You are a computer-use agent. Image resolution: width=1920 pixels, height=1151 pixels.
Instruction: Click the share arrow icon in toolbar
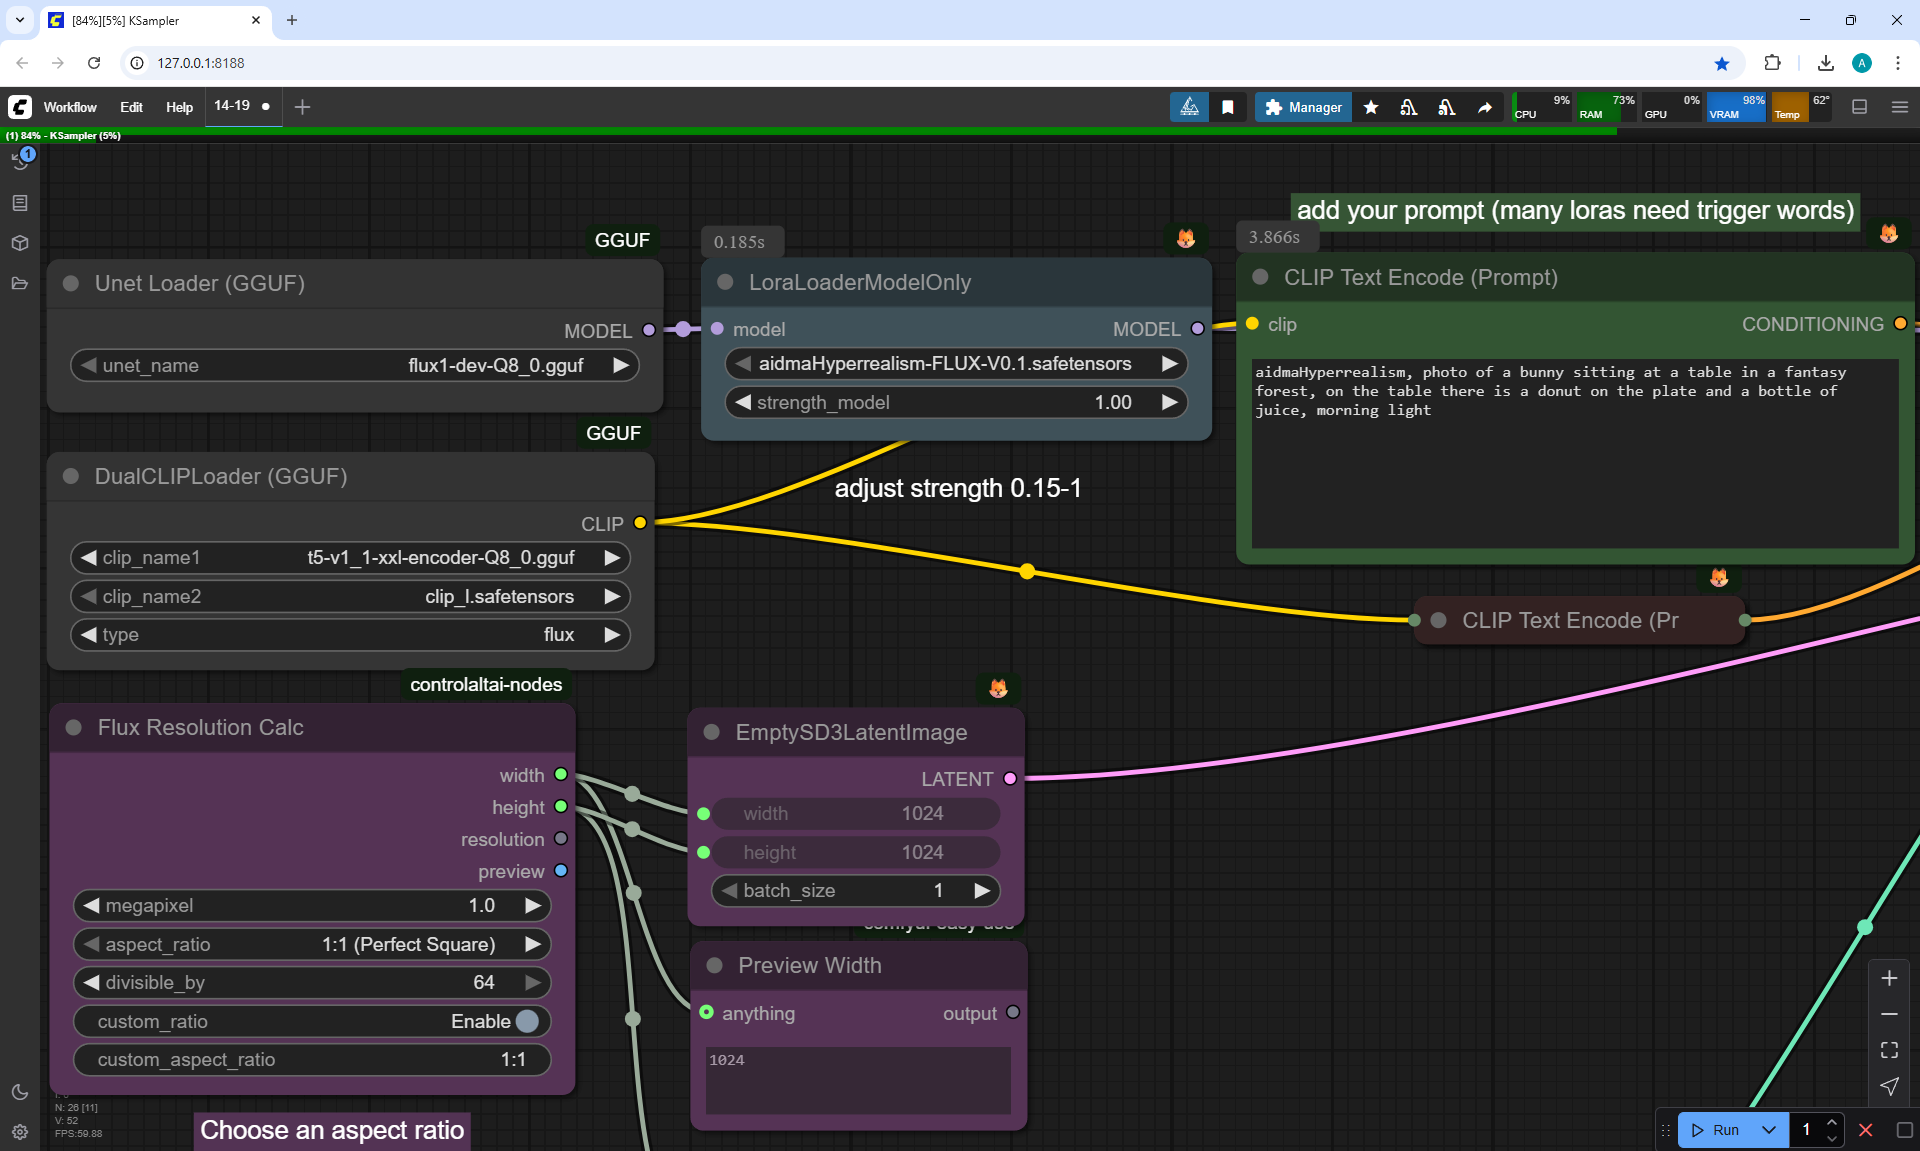point(1485,107)
